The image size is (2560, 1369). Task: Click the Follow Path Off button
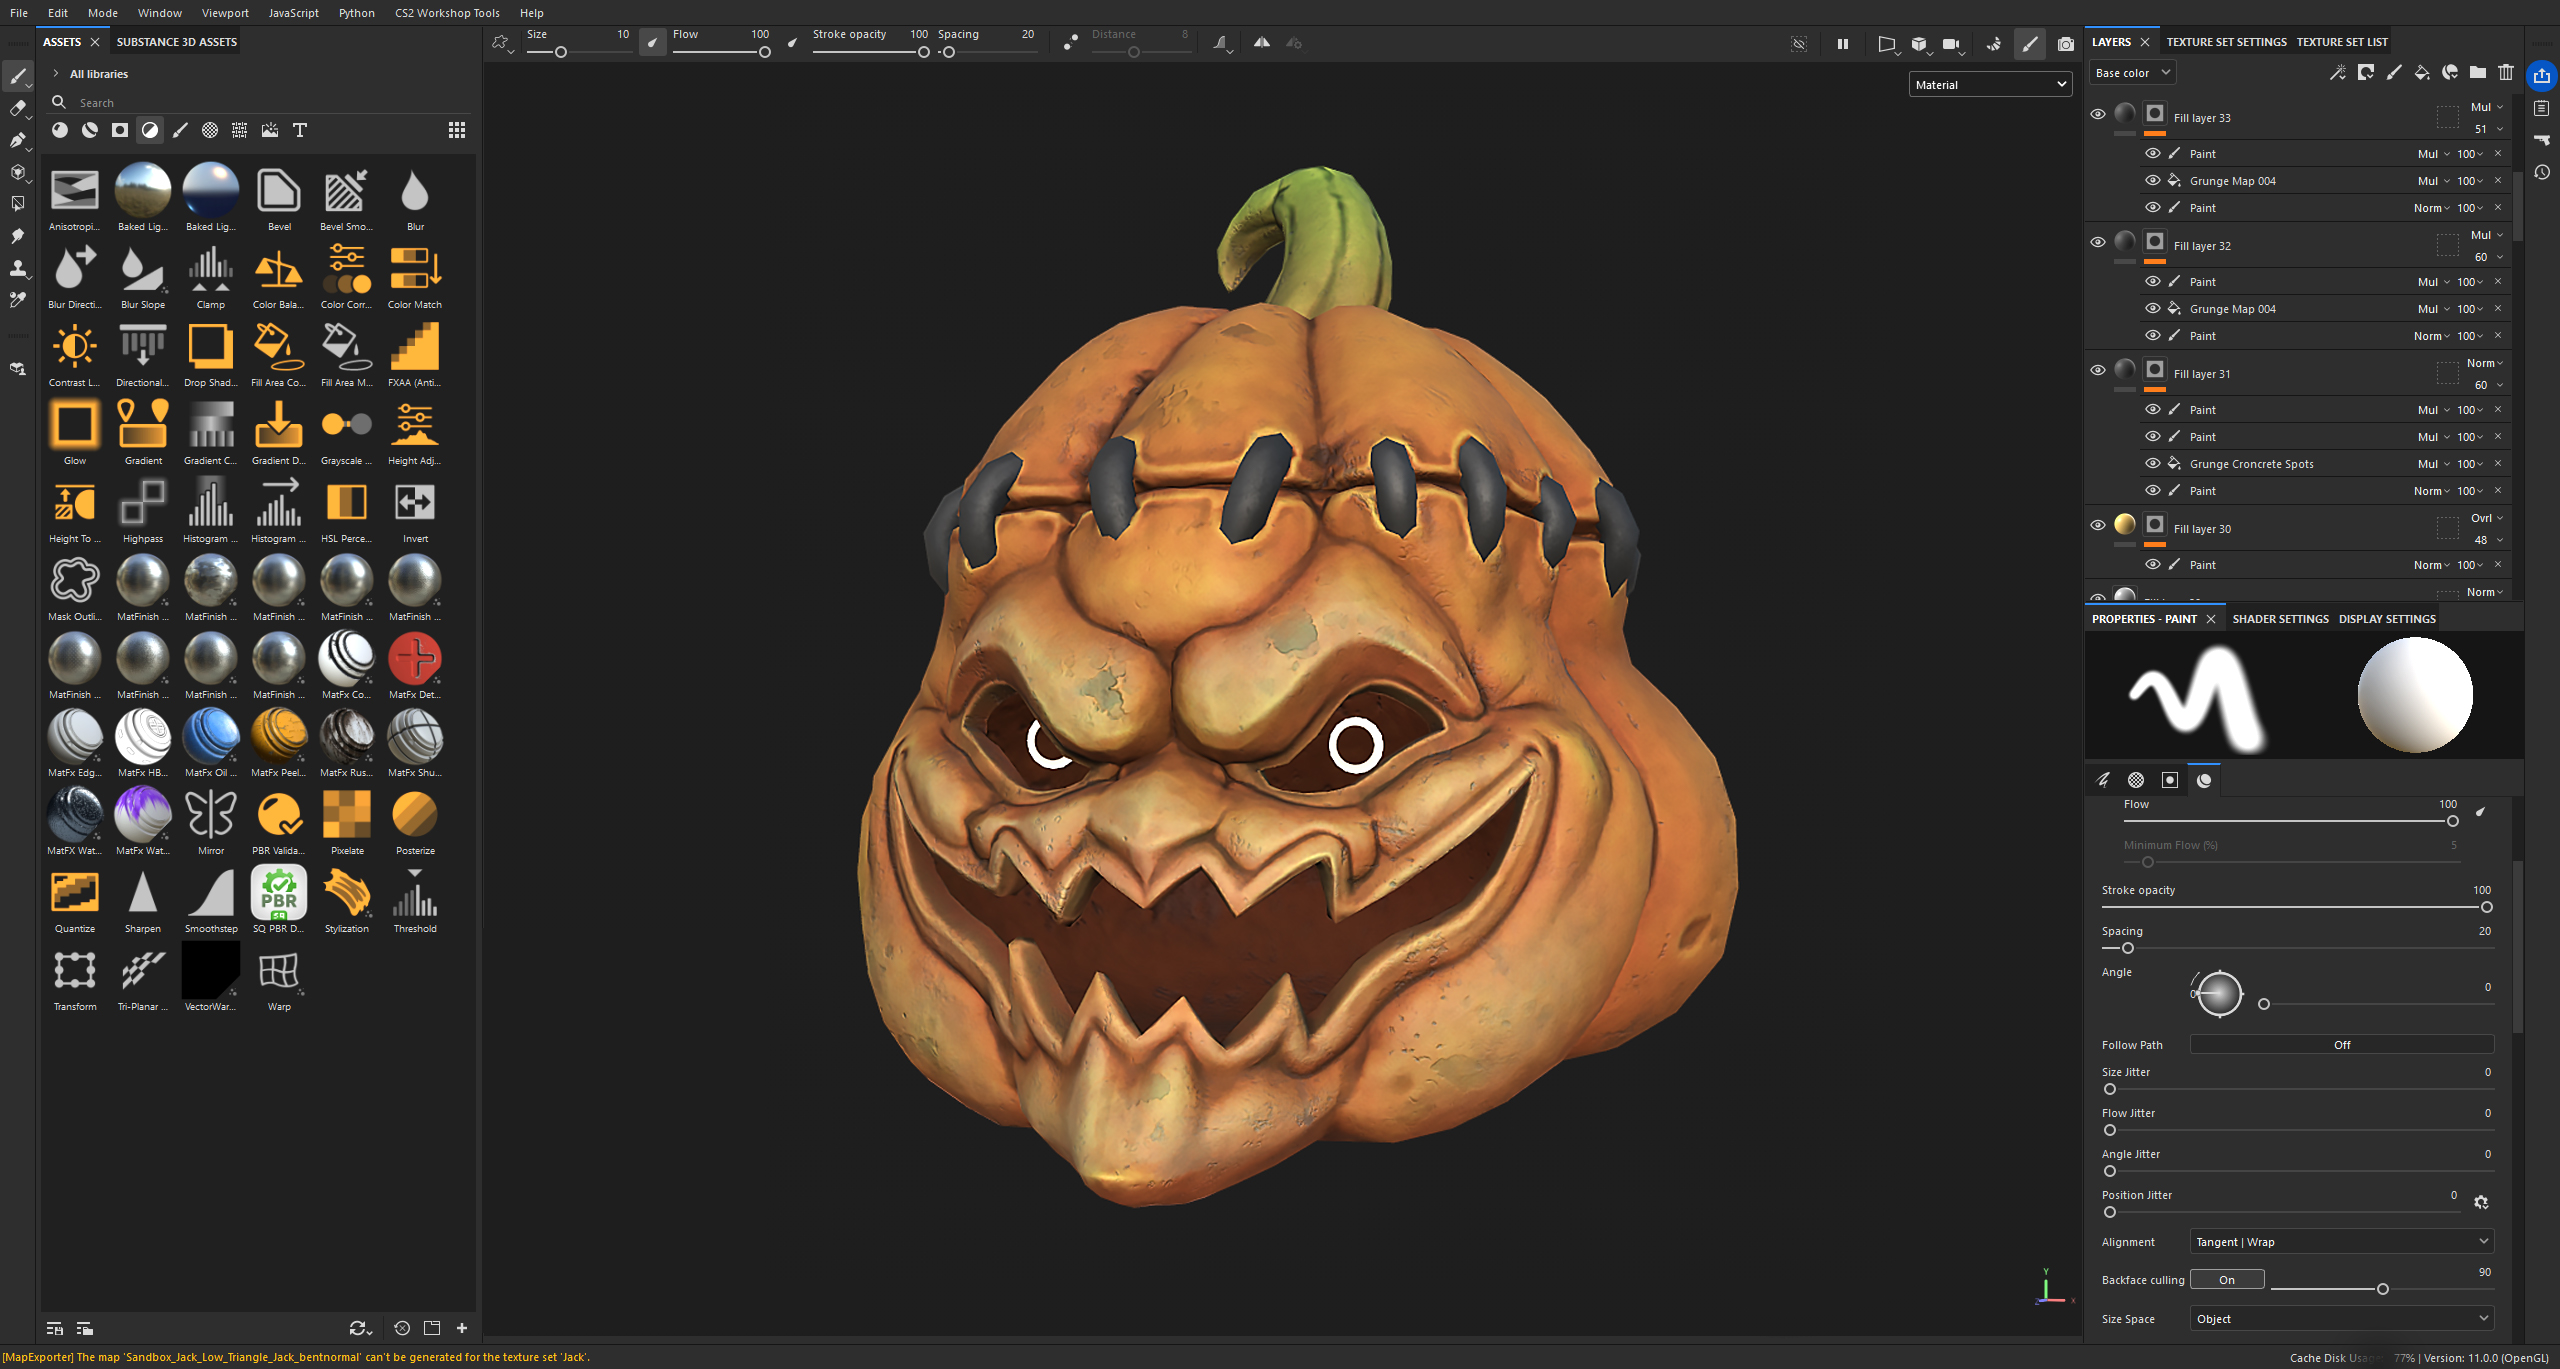point(2341,1045)
